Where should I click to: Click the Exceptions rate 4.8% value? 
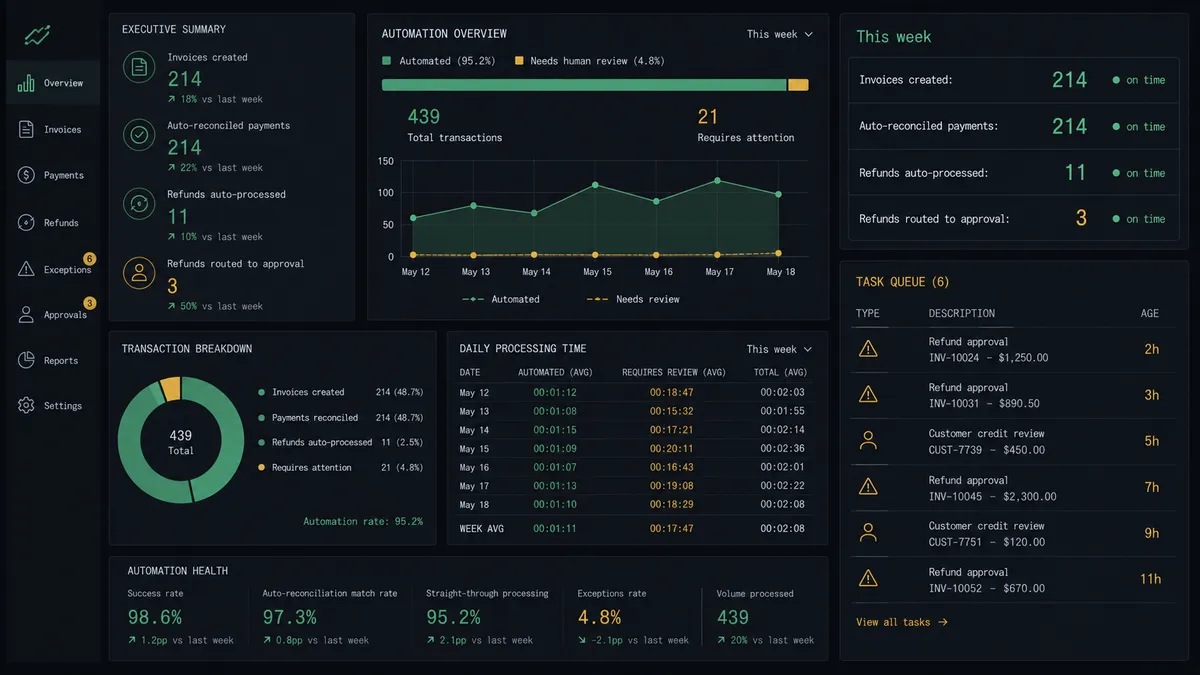(x=599, y=617)
